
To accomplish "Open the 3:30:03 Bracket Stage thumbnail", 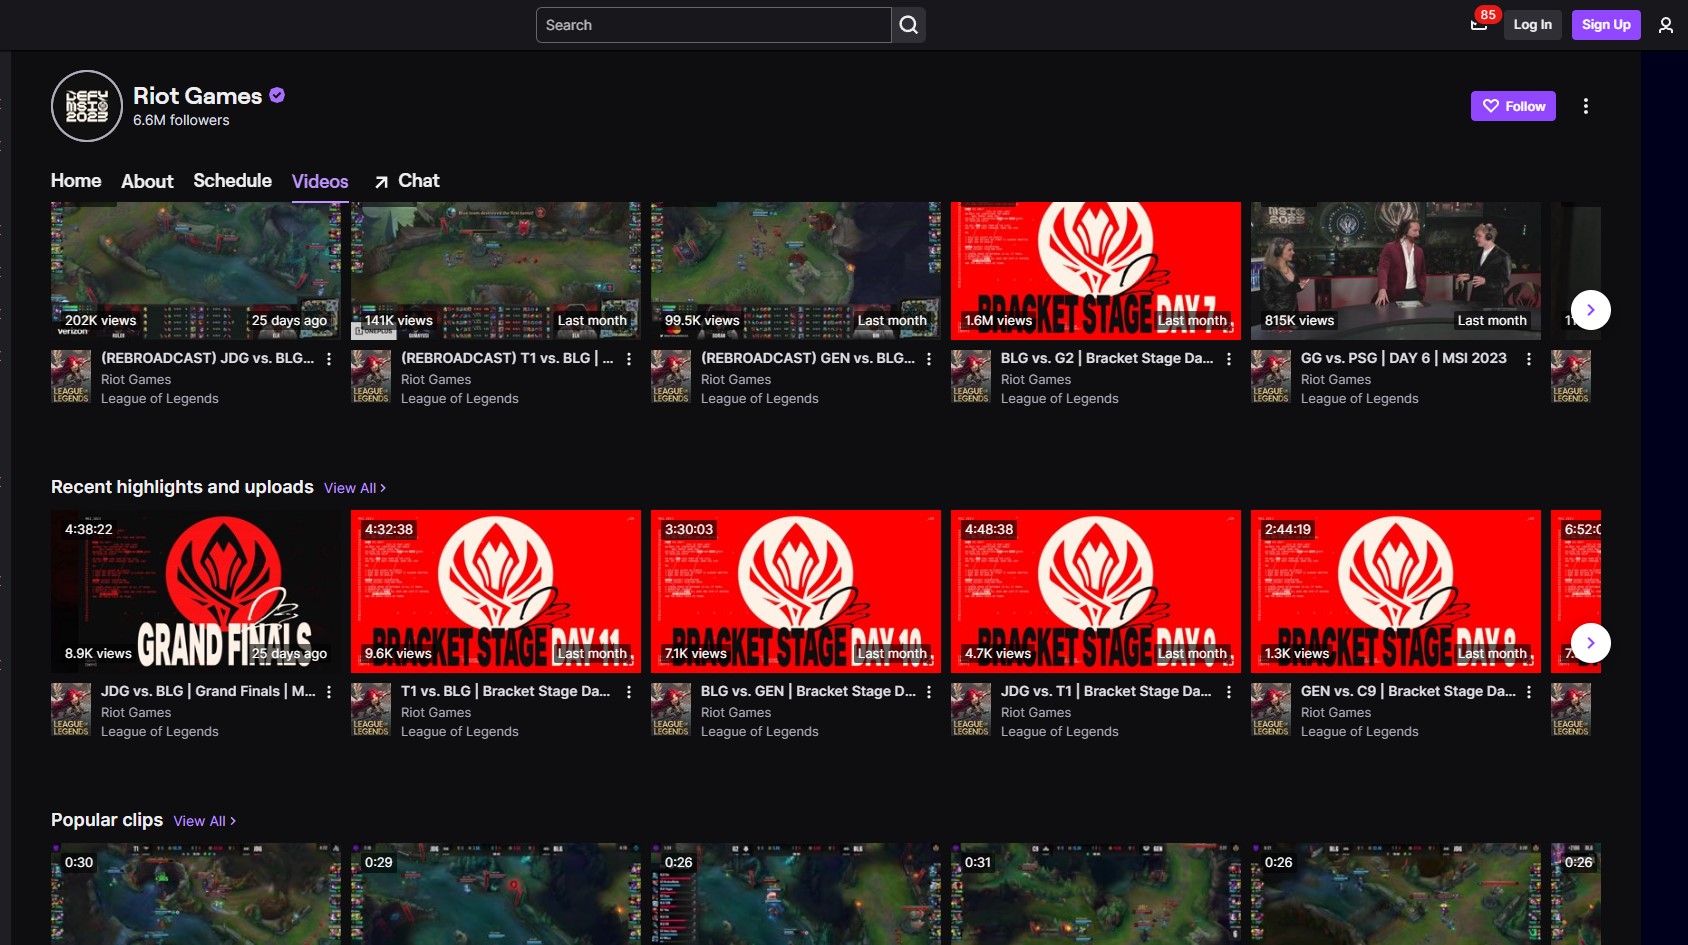I will point(796,591).
